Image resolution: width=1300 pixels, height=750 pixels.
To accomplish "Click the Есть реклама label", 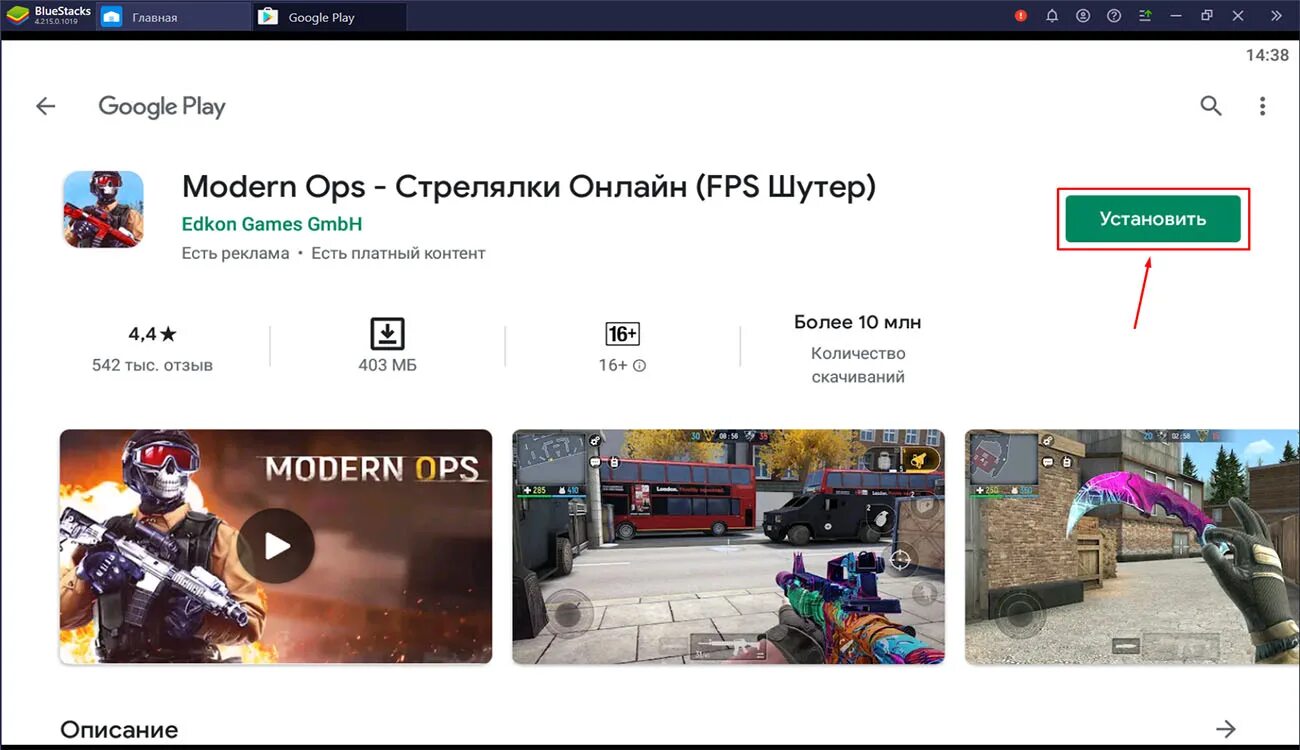I will (235, 253).
